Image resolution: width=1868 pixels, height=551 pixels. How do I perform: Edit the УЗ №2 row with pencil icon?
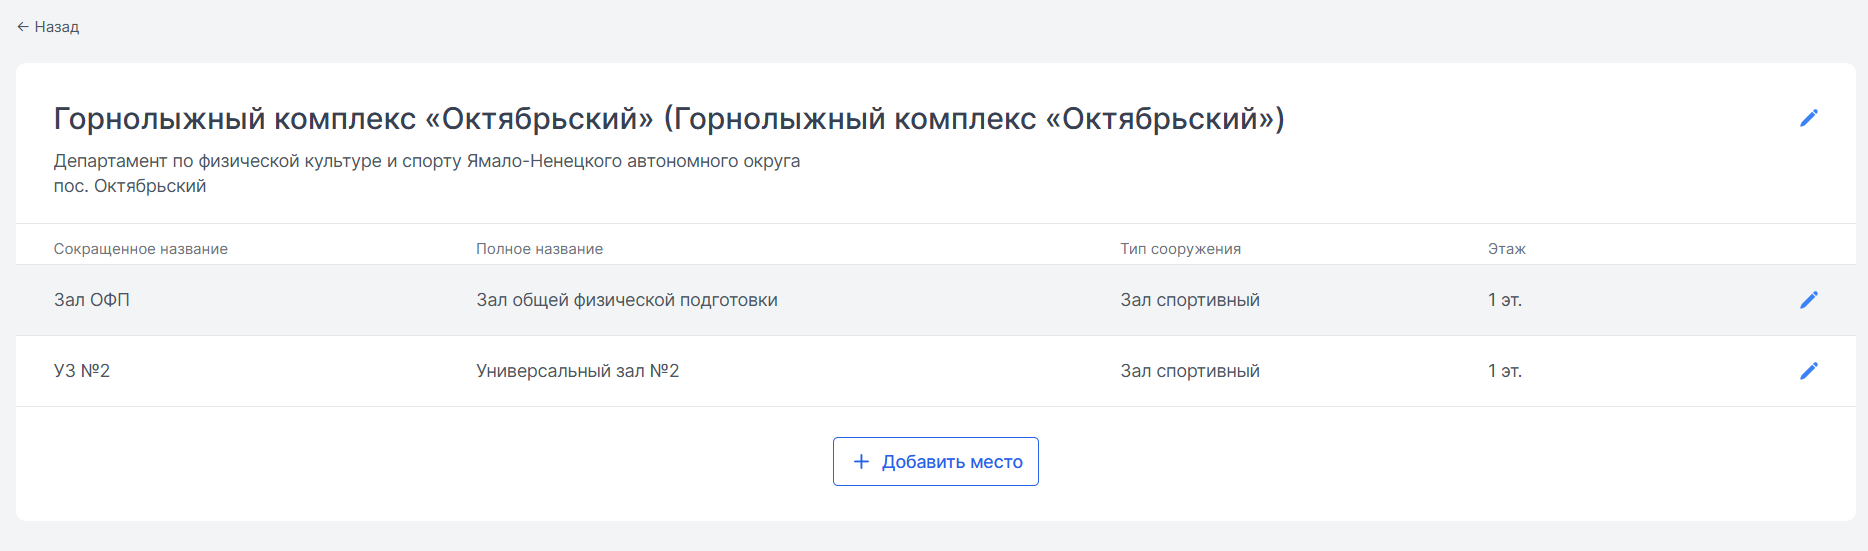click(x=1808, y=371)
